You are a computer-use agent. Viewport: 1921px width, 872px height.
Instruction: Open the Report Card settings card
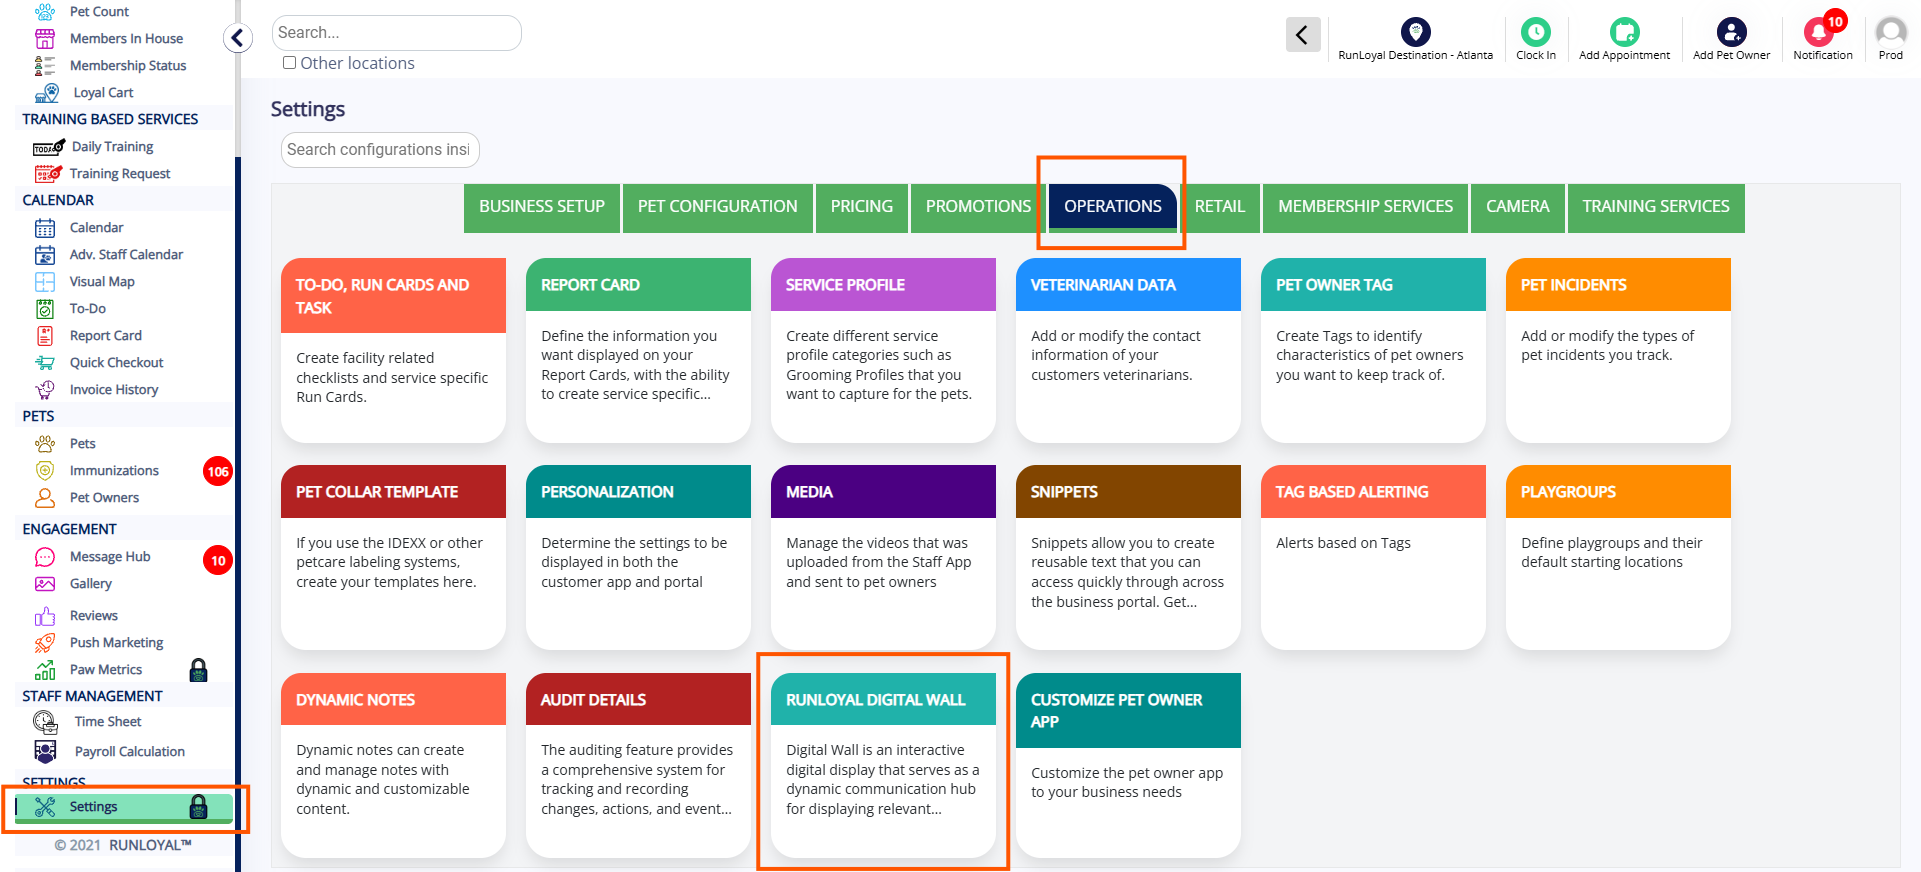click(638, 350)
